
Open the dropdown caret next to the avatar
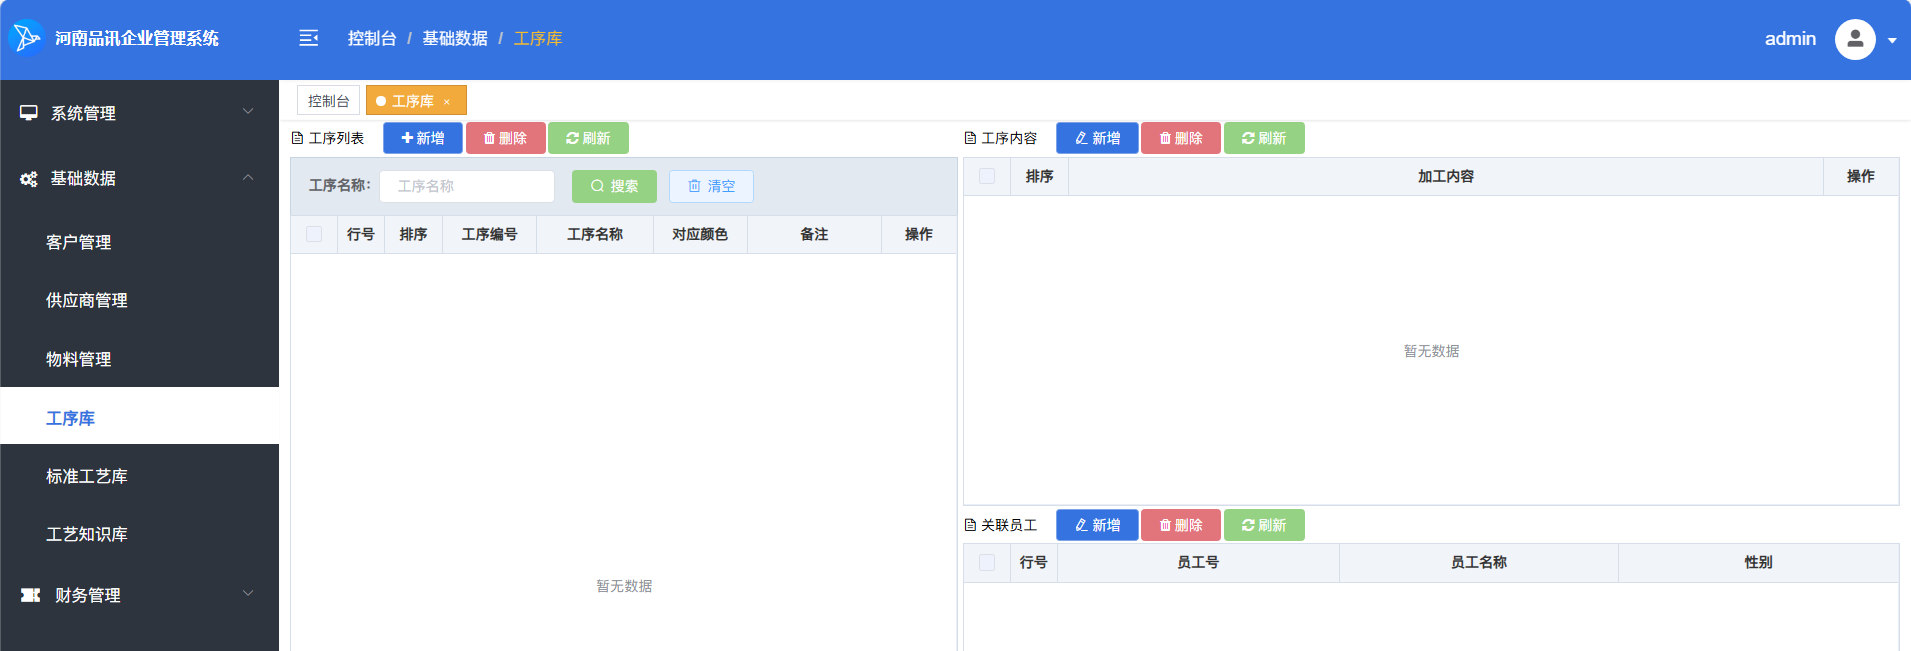tap(1892, 41)
